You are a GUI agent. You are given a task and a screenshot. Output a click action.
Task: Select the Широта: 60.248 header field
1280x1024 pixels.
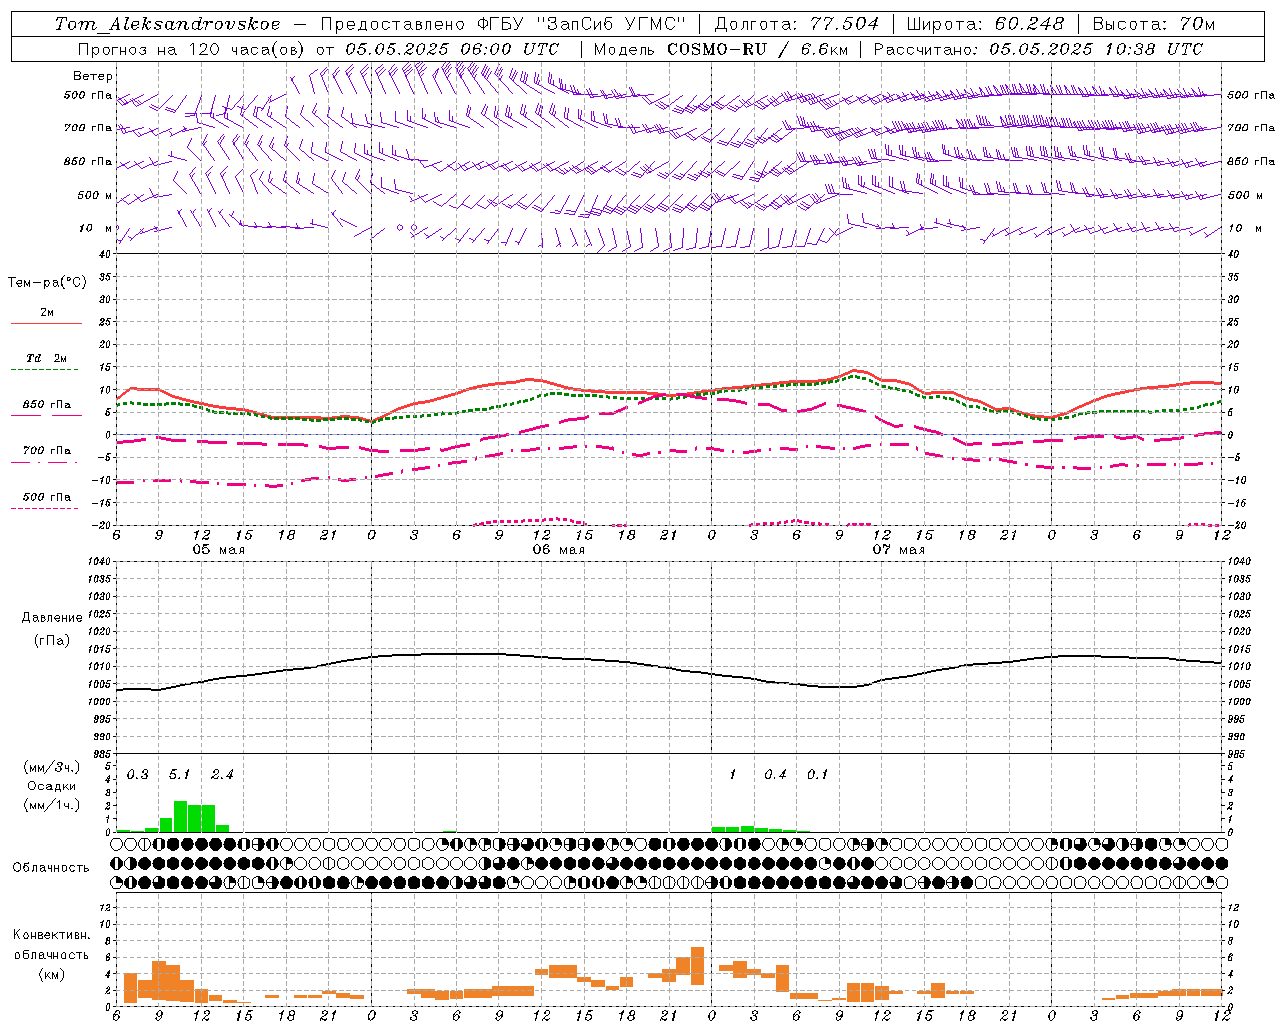986,24
